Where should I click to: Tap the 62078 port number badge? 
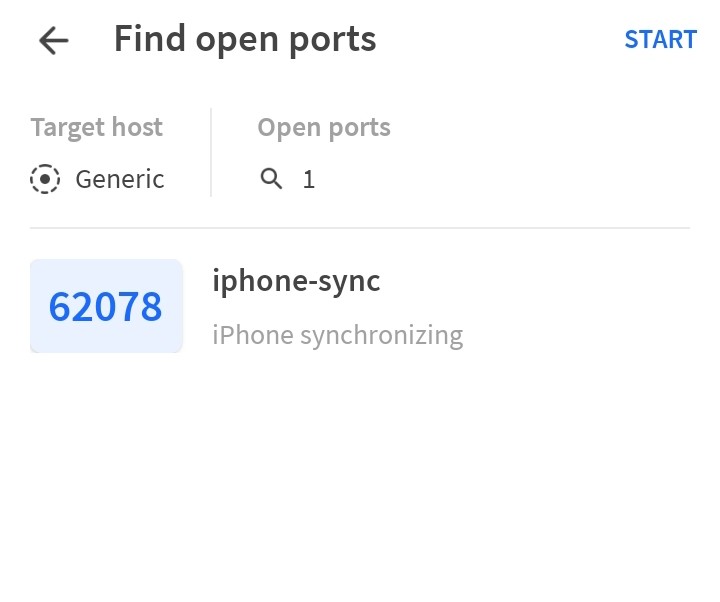(x=106, y=306)
